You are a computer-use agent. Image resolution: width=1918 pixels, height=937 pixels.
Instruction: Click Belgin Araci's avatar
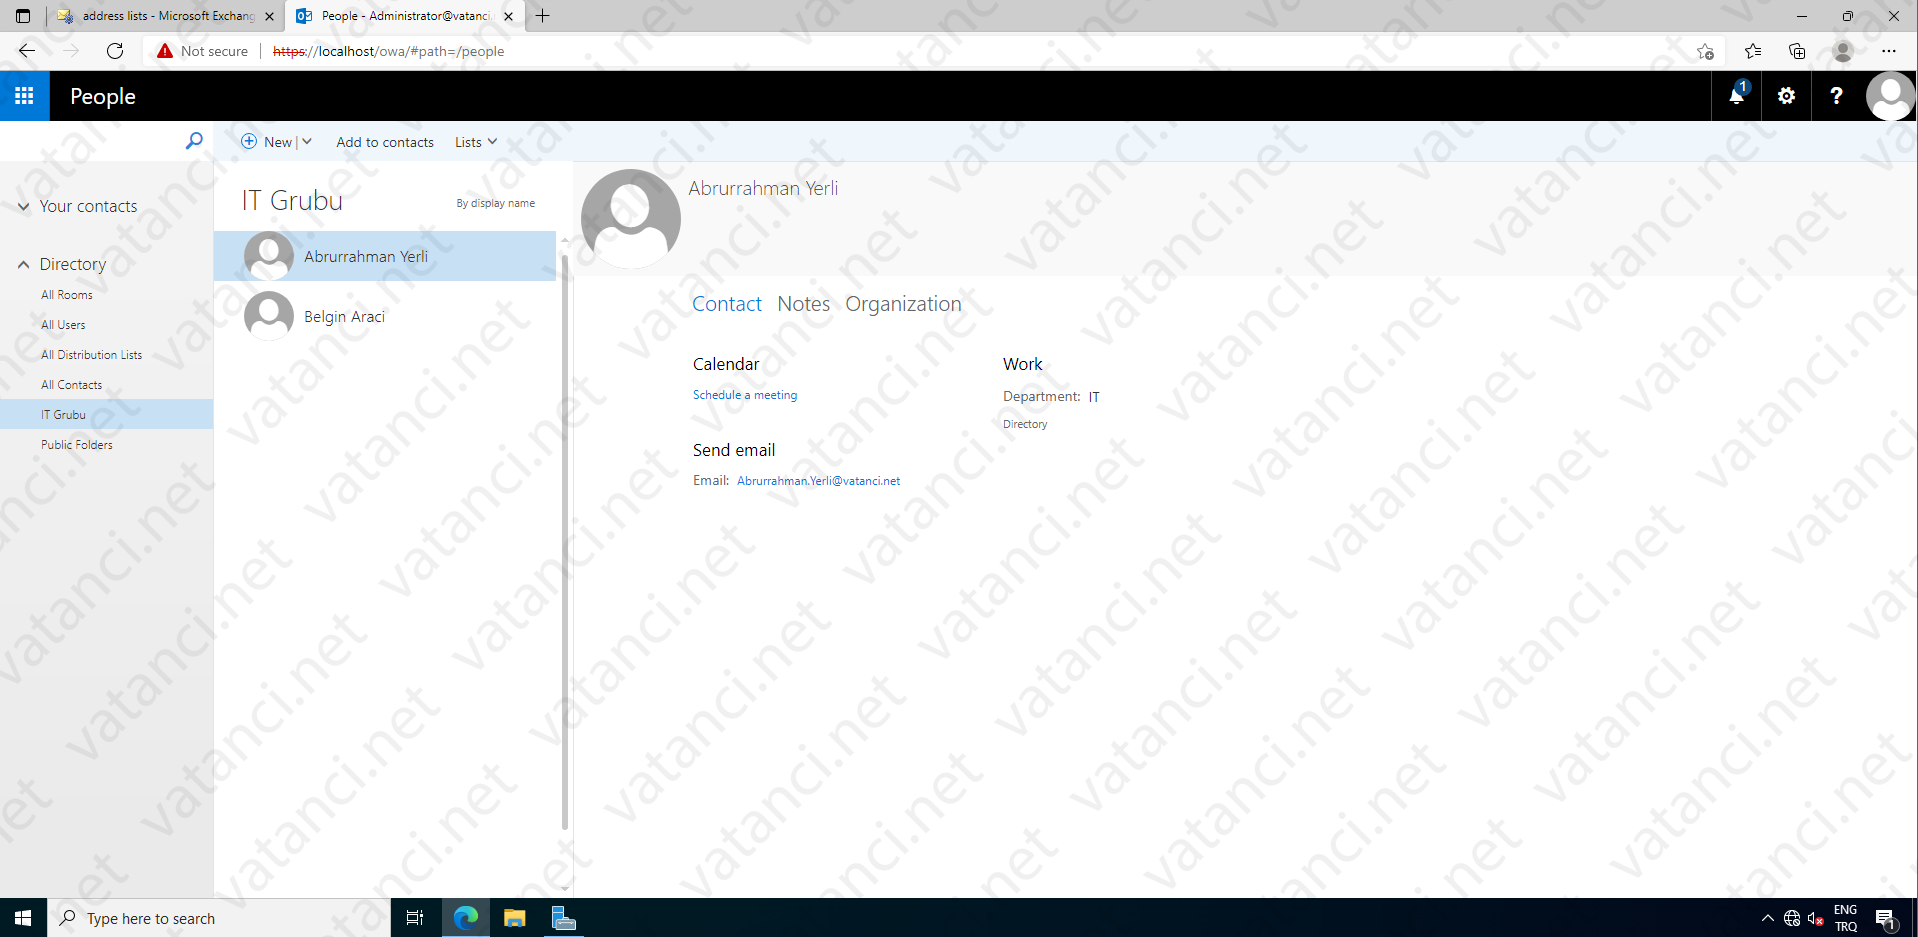point(269,316)
